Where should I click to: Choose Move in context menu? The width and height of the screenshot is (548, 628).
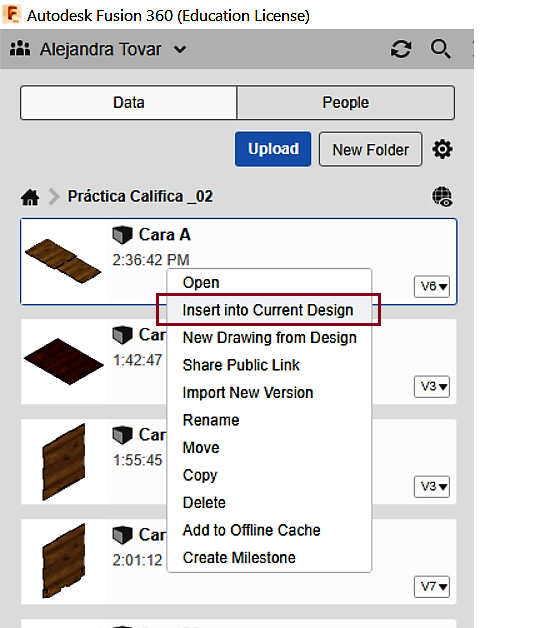[269, 448]
